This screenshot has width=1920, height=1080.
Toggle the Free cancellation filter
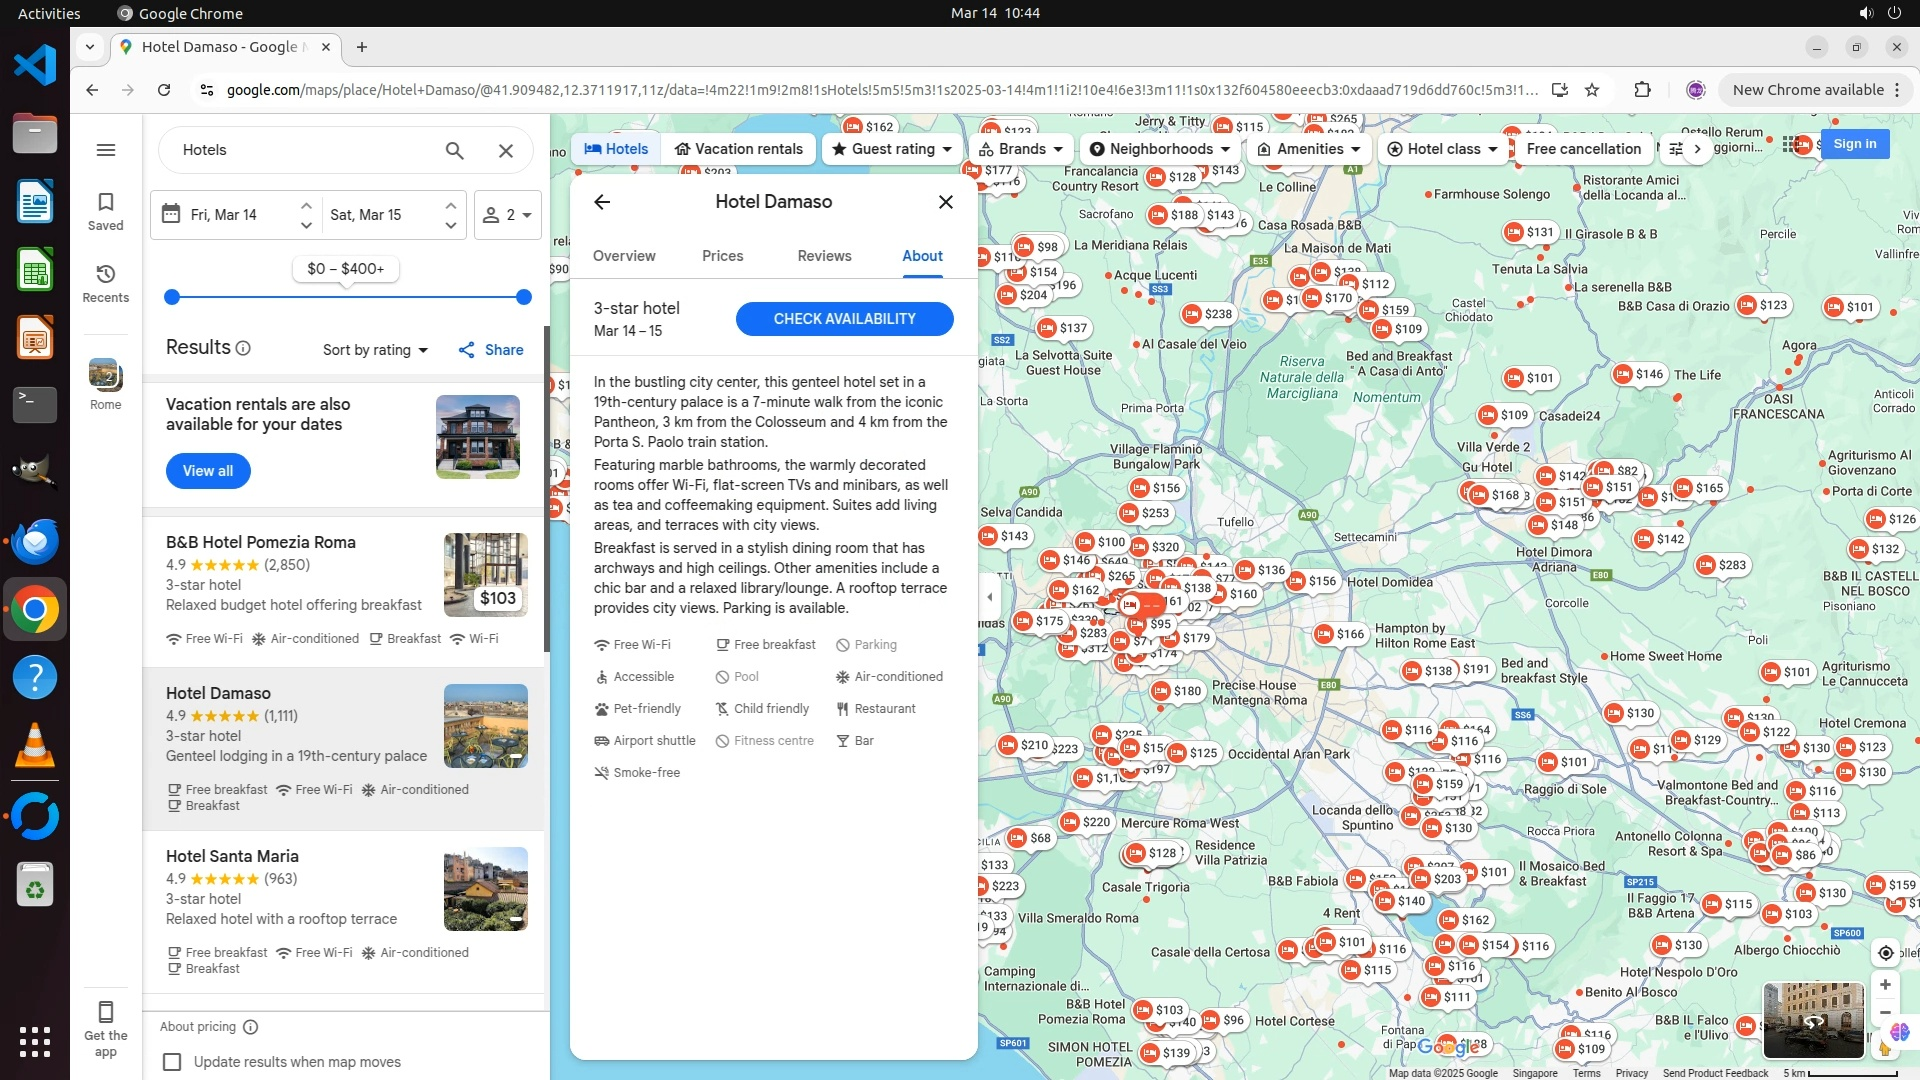1583,149
